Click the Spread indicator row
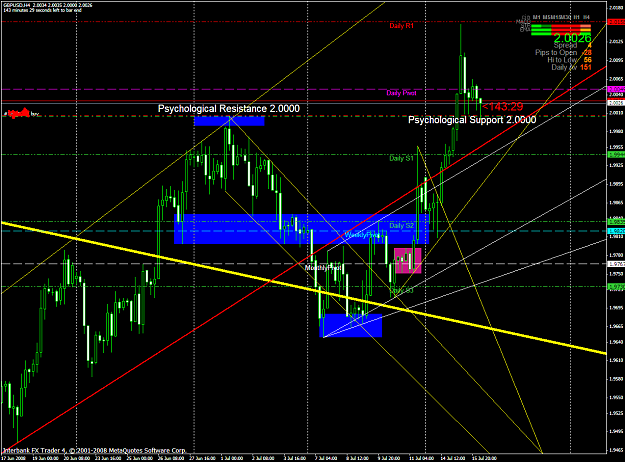The image size is (625, 462). pyautogui.click(x=572, y=45)
